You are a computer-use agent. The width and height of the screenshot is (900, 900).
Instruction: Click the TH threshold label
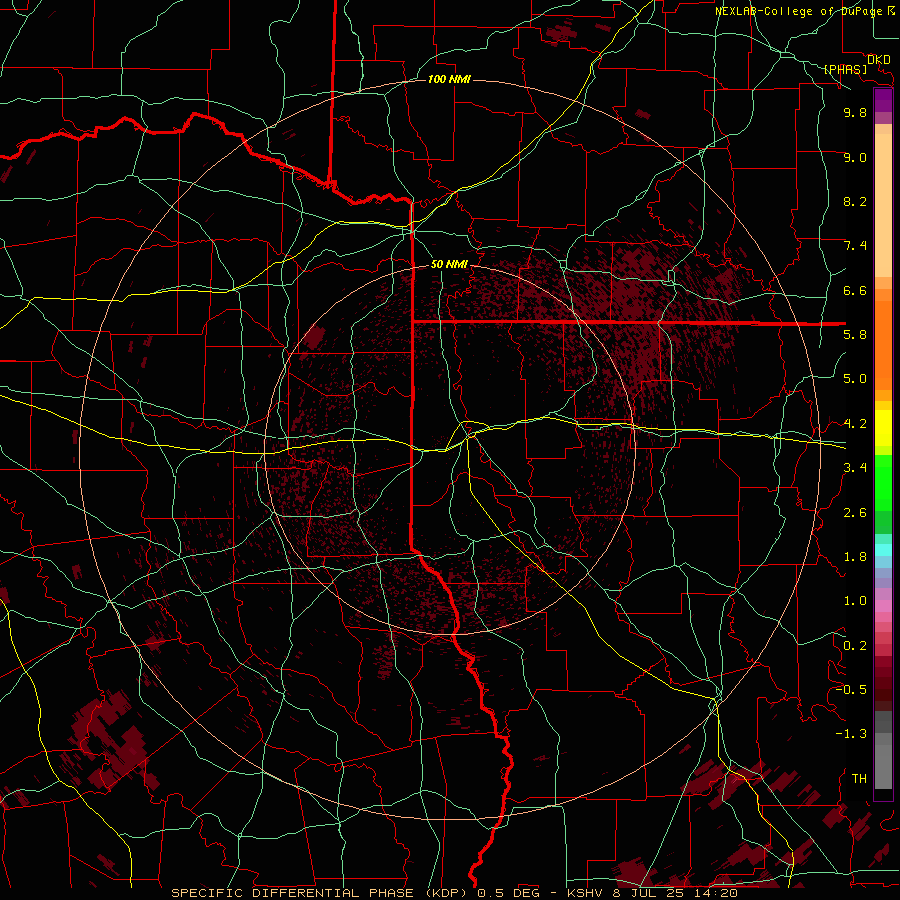[859, 779]
